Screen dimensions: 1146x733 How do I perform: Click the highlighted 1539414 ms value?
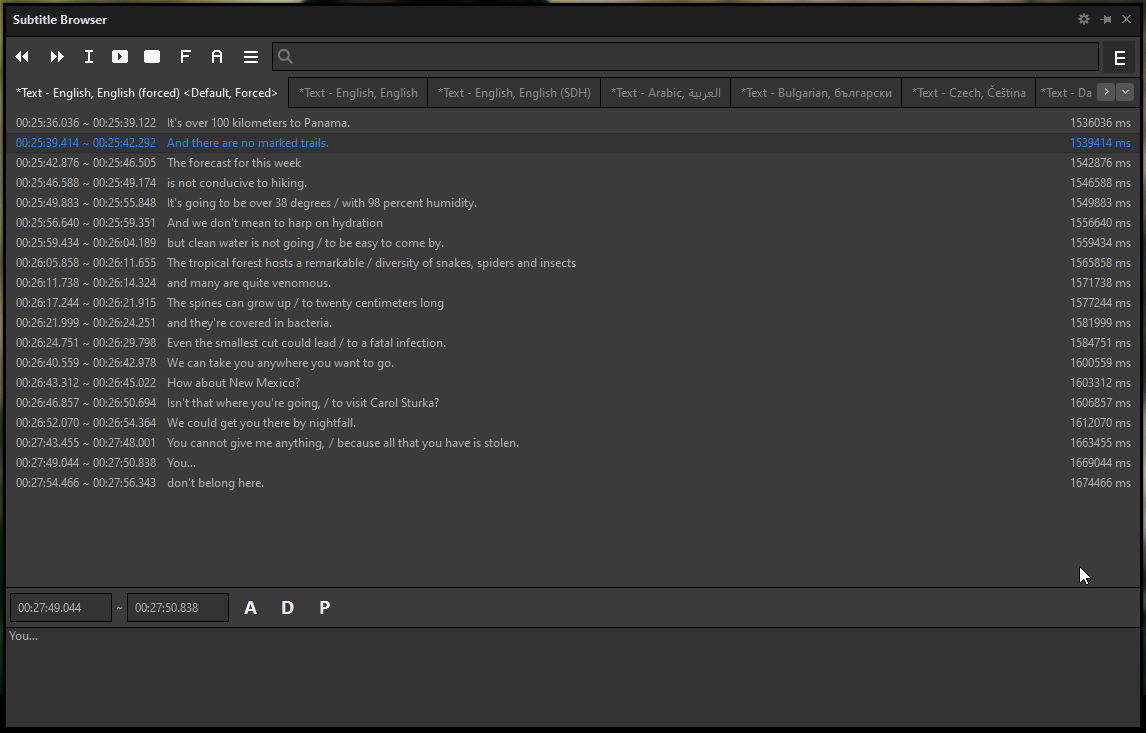1100,143
